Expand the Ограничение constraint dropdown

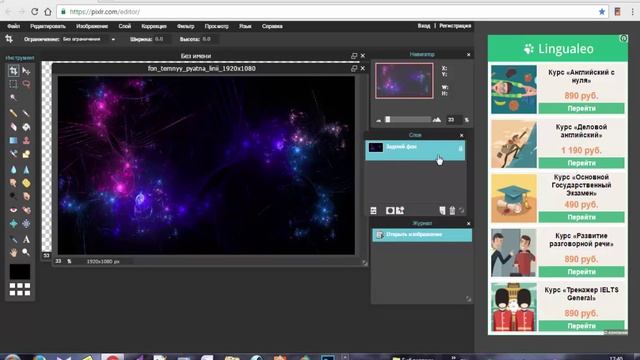click(x=89, y=39)
